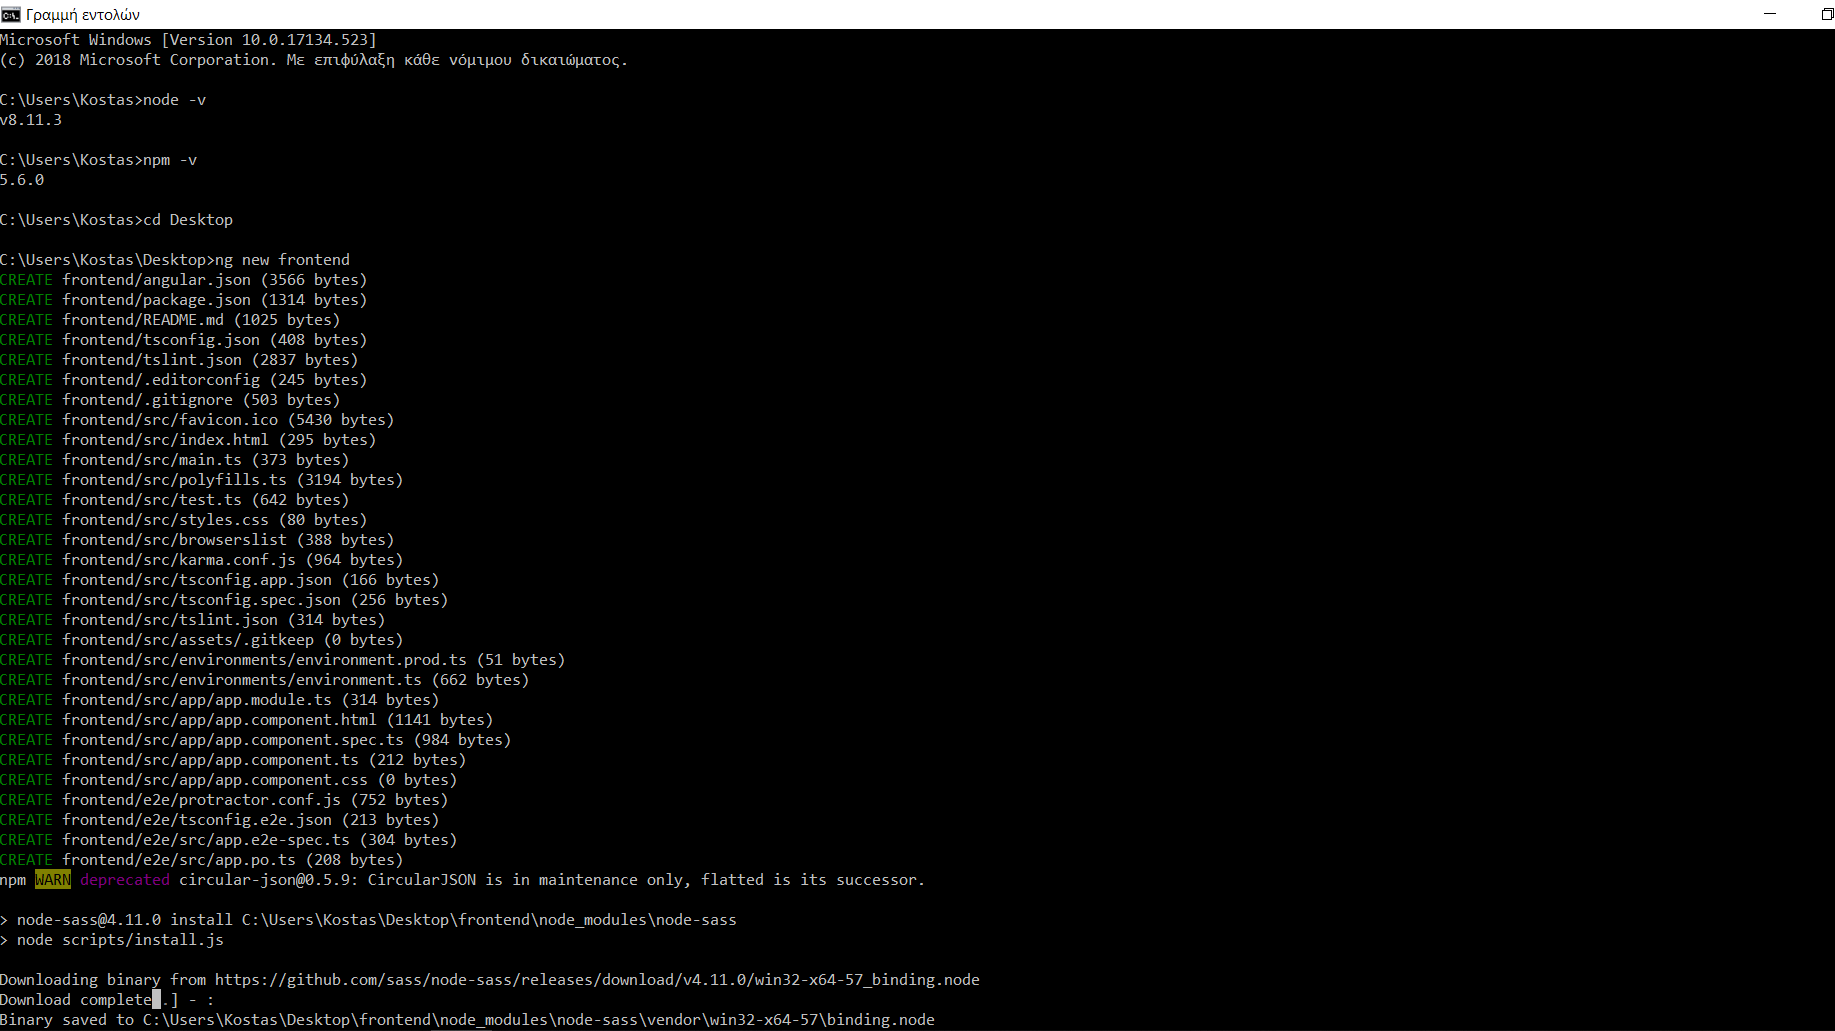The image size is (1835, 1031).
Task: Click the 'frontend/src/main.ts (373 bytes)' line
Action: coord(175,460)
